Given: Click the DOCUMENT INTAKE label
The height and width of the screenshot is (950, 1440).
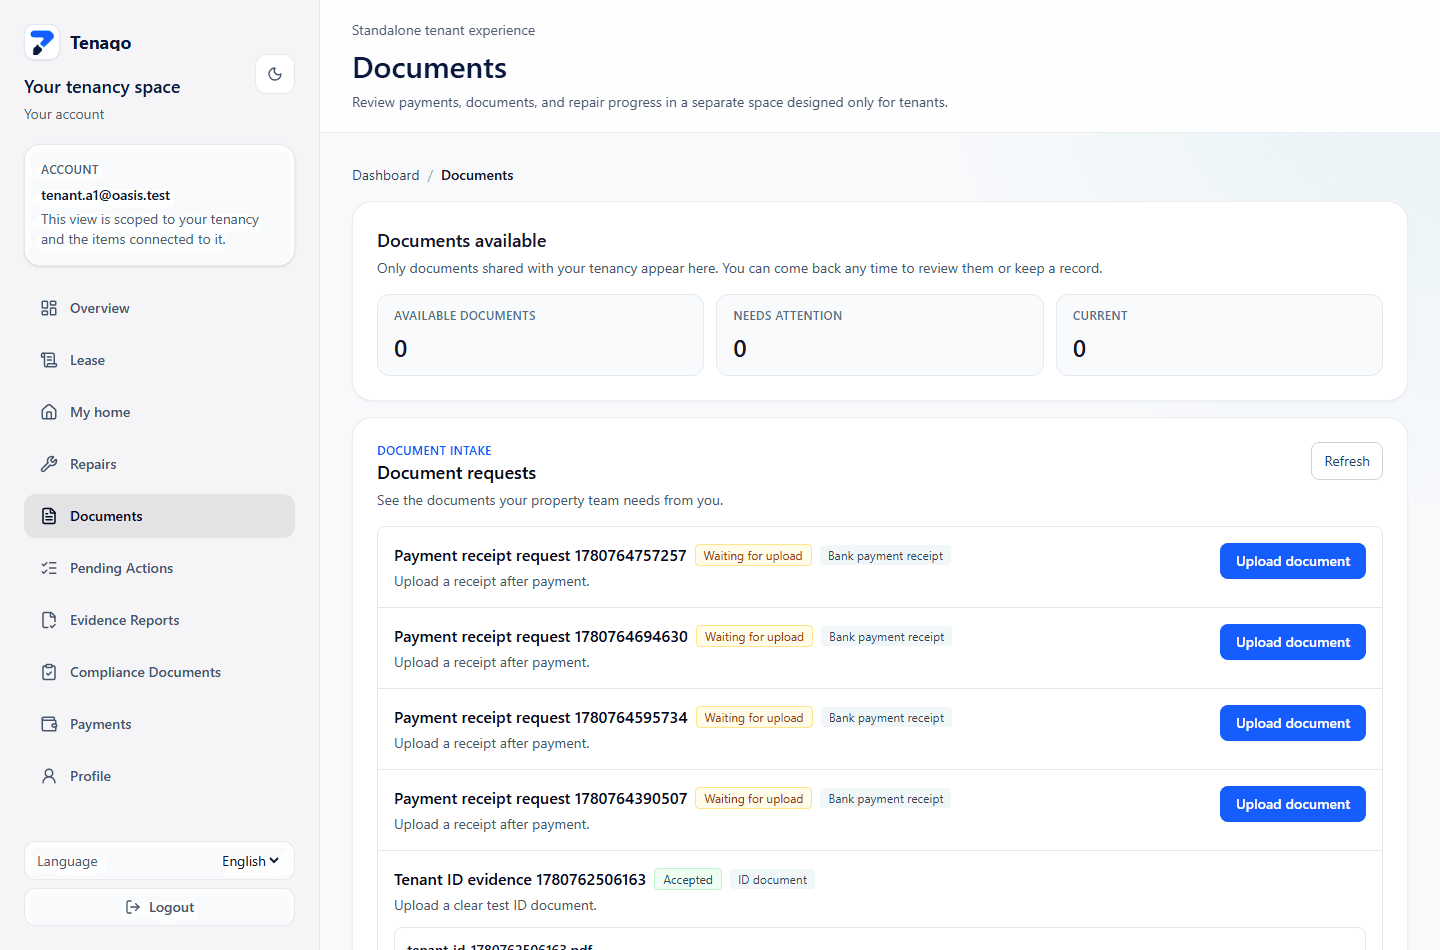Looking at the screenshot, I should point(434,451).
